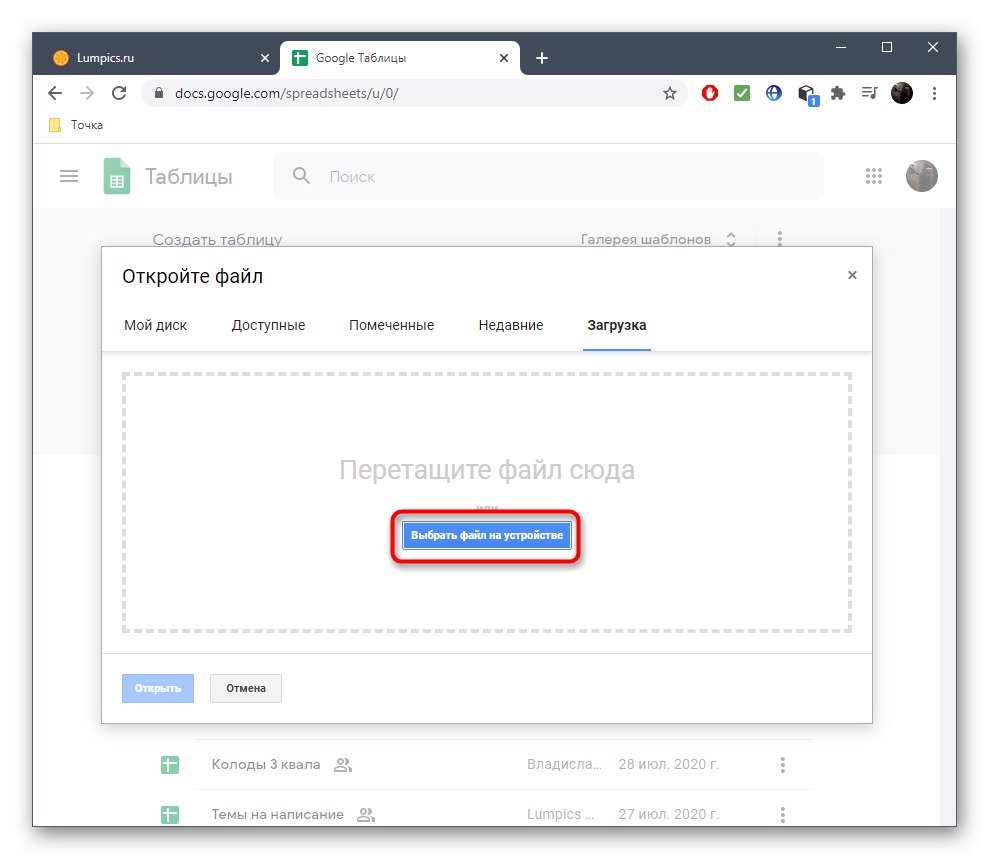Click the playlist extension icon in toolbar
The height and width of the screenshot is (859, 989).
pos(869,92)
